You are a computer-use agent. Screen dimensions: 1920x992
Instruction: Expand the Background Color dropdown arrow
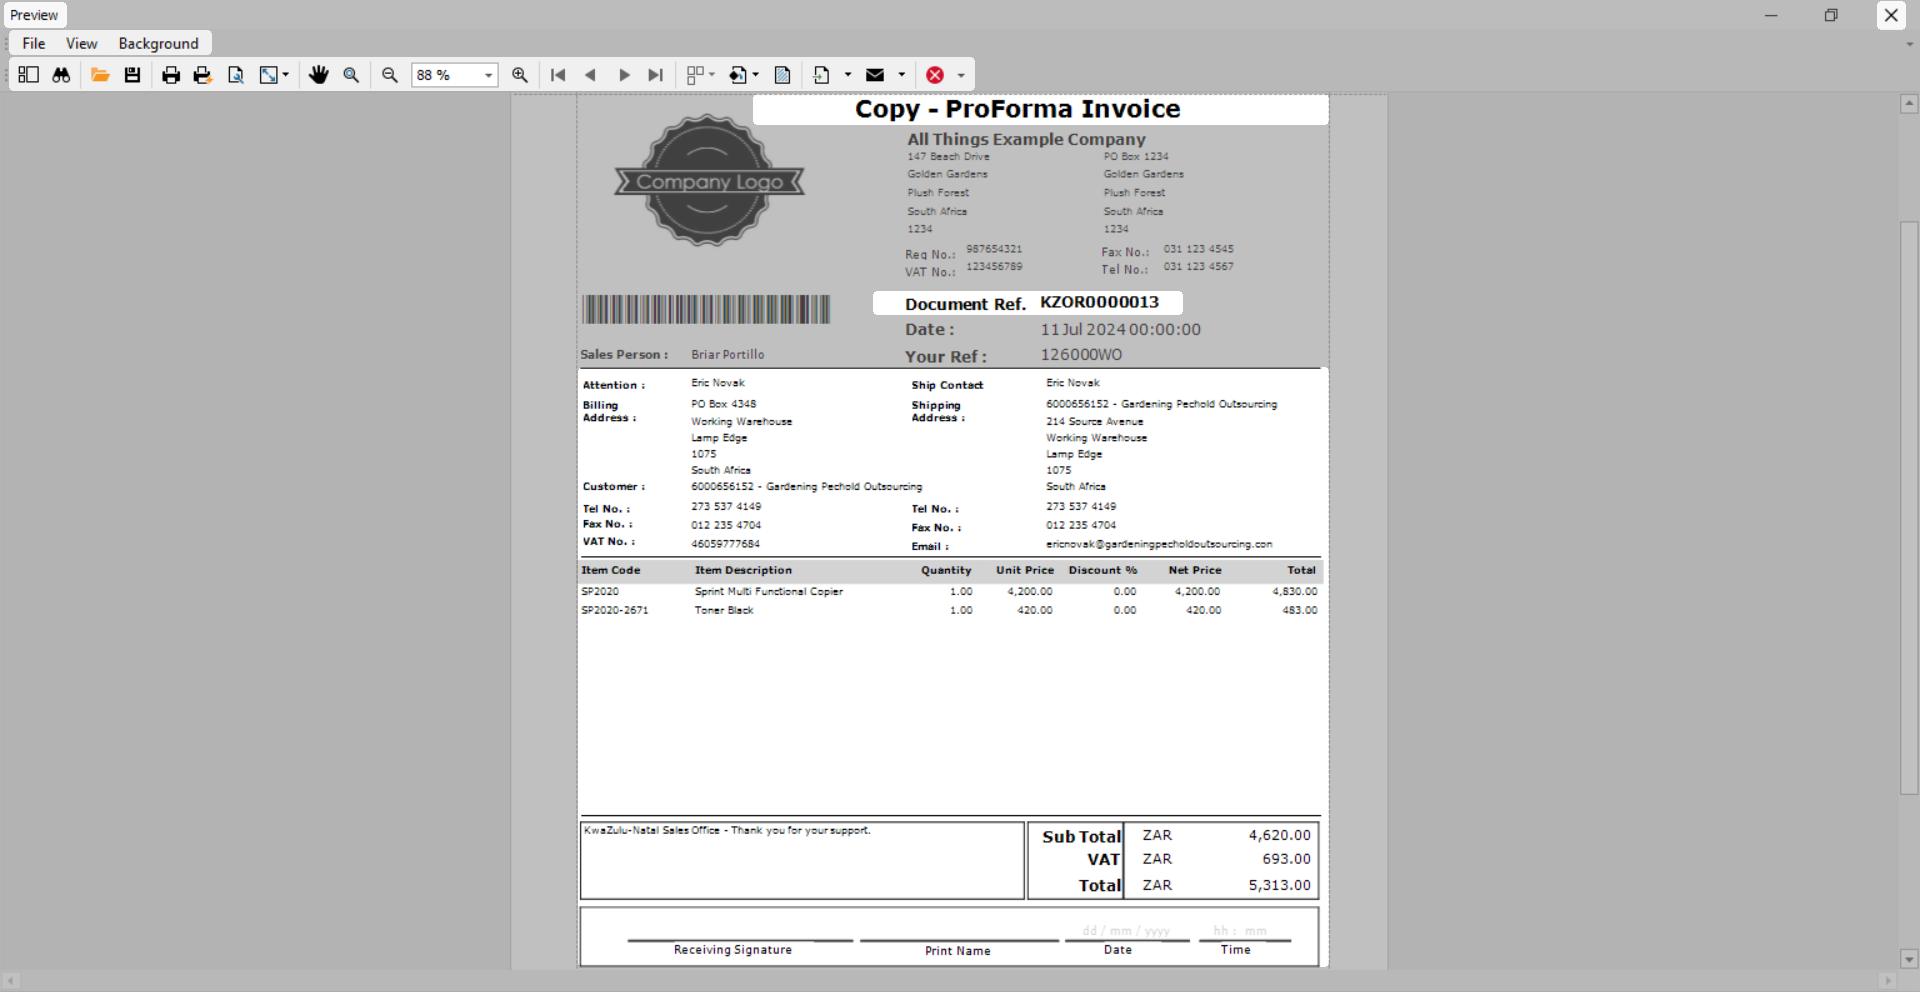(x=755, y=75)
